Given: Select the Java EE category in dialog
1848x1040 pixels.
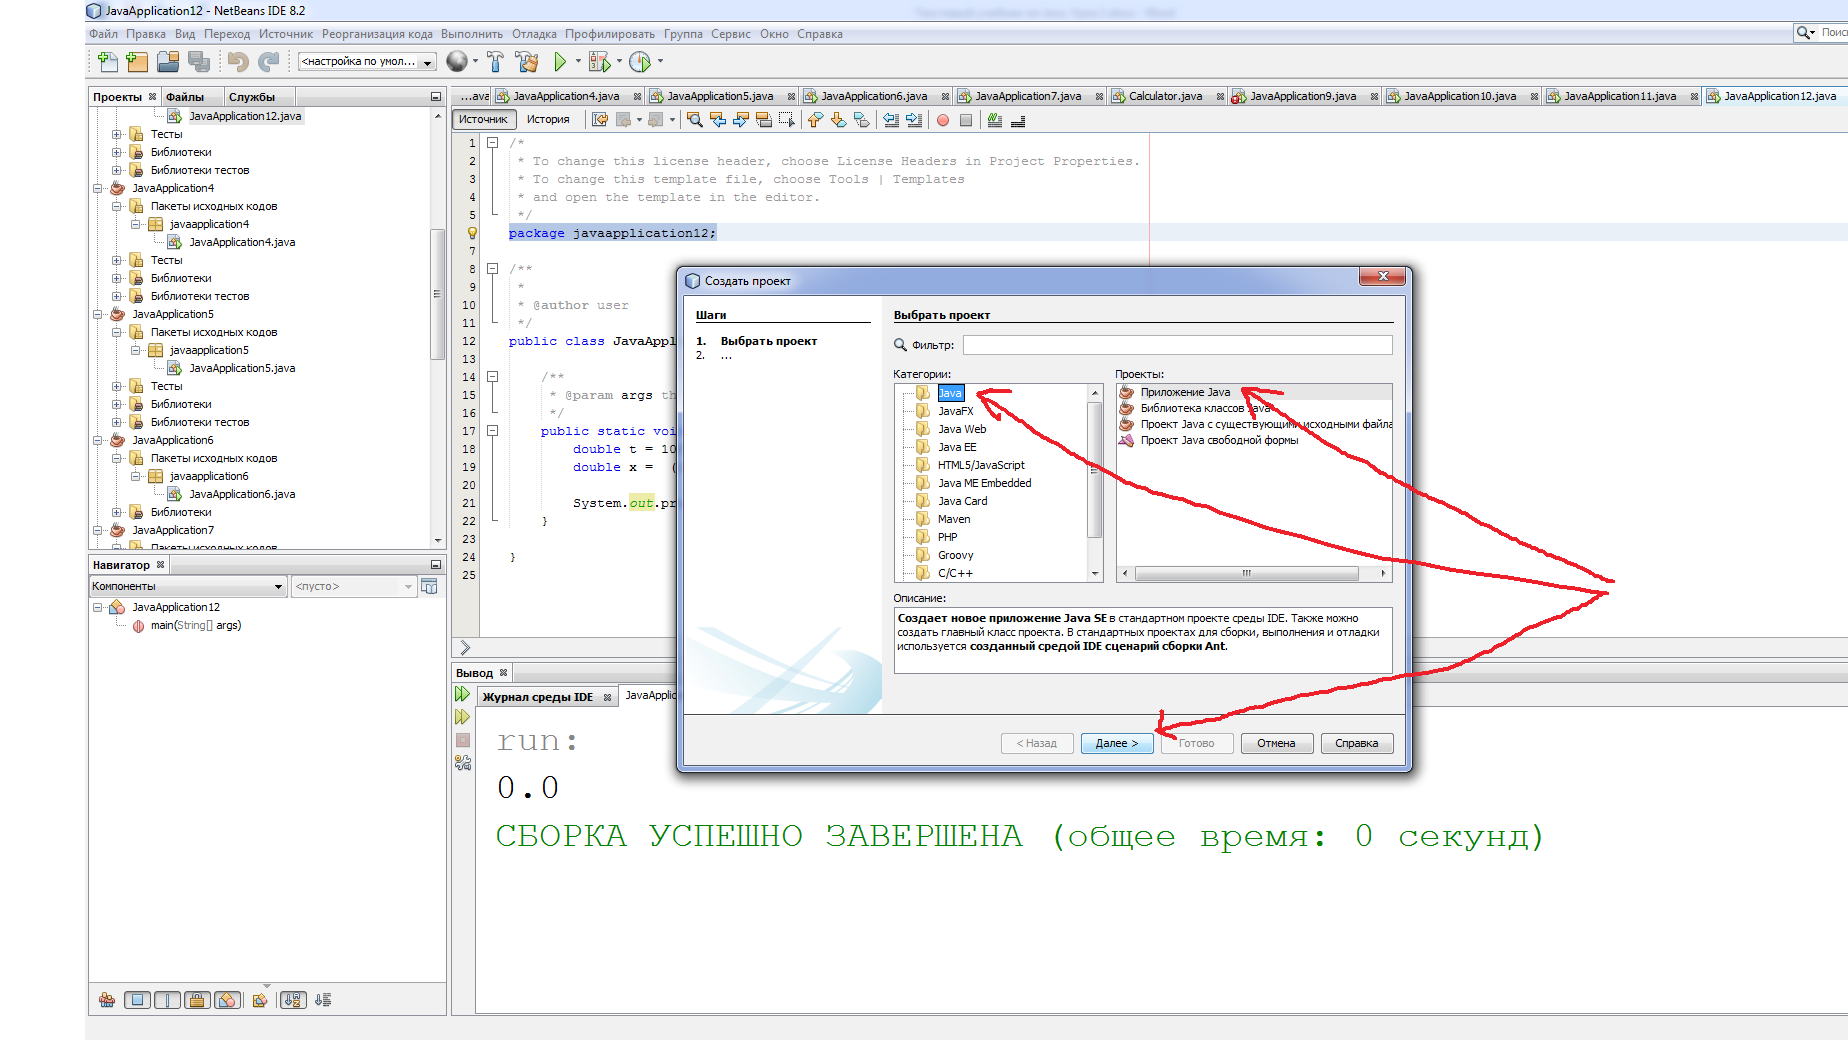Looking at the screenshot, I should click(957, 447).
